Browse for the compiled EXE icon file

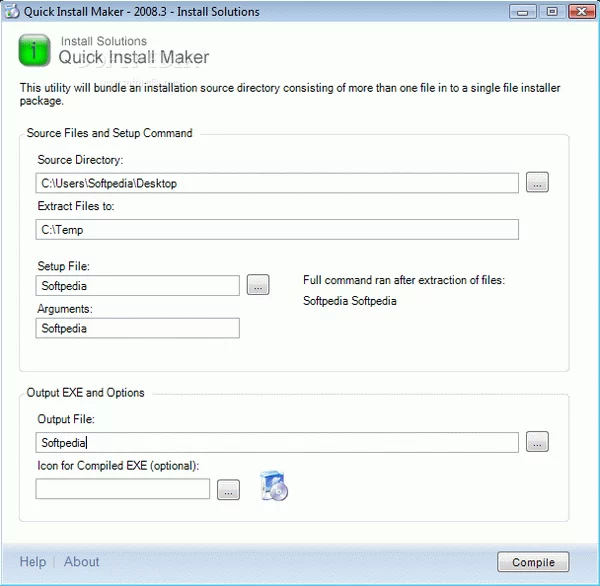(228, 490)
